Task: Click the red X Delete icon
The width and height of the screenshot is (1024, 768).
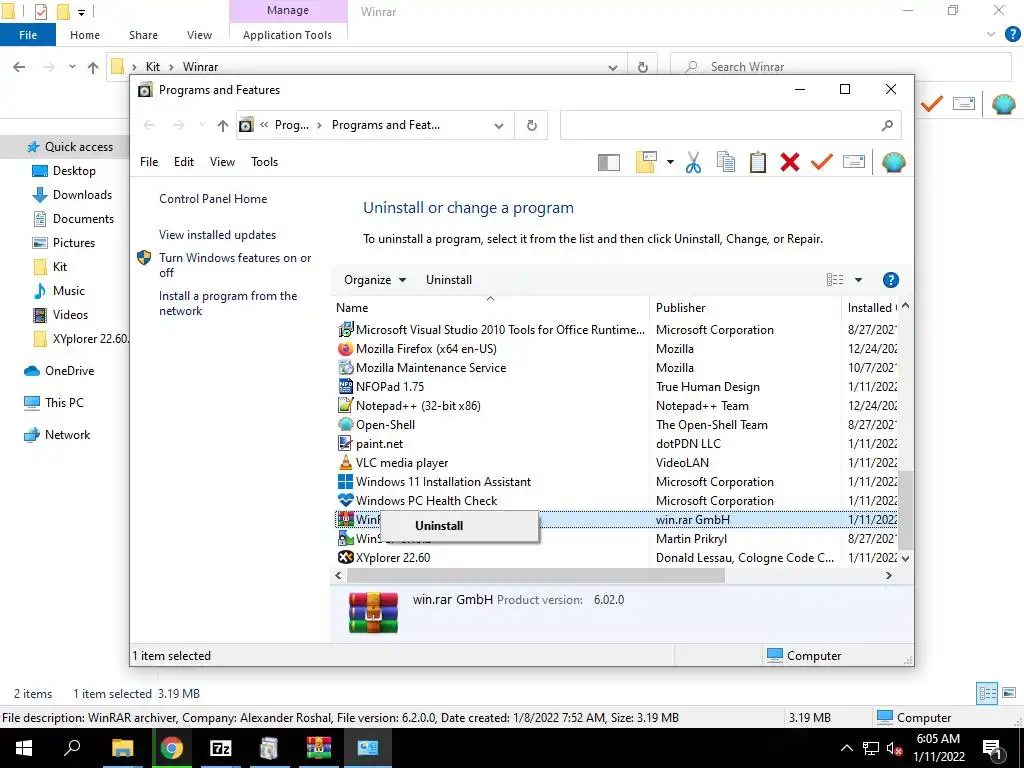Action: pos(790,162)
